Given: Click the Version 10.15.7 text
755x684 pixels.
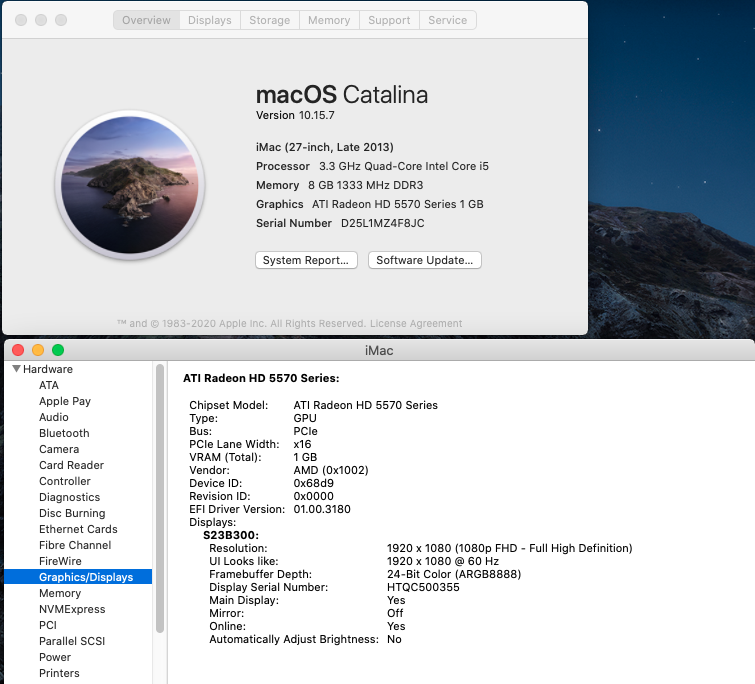Looking at the screenshot, I should coord(295,116).
